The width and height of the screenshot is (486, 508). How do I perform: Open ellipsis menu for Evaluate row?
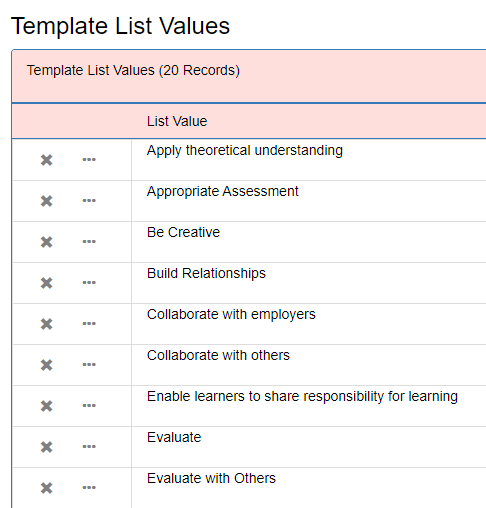pyautogui.click(x=89, y=447)
